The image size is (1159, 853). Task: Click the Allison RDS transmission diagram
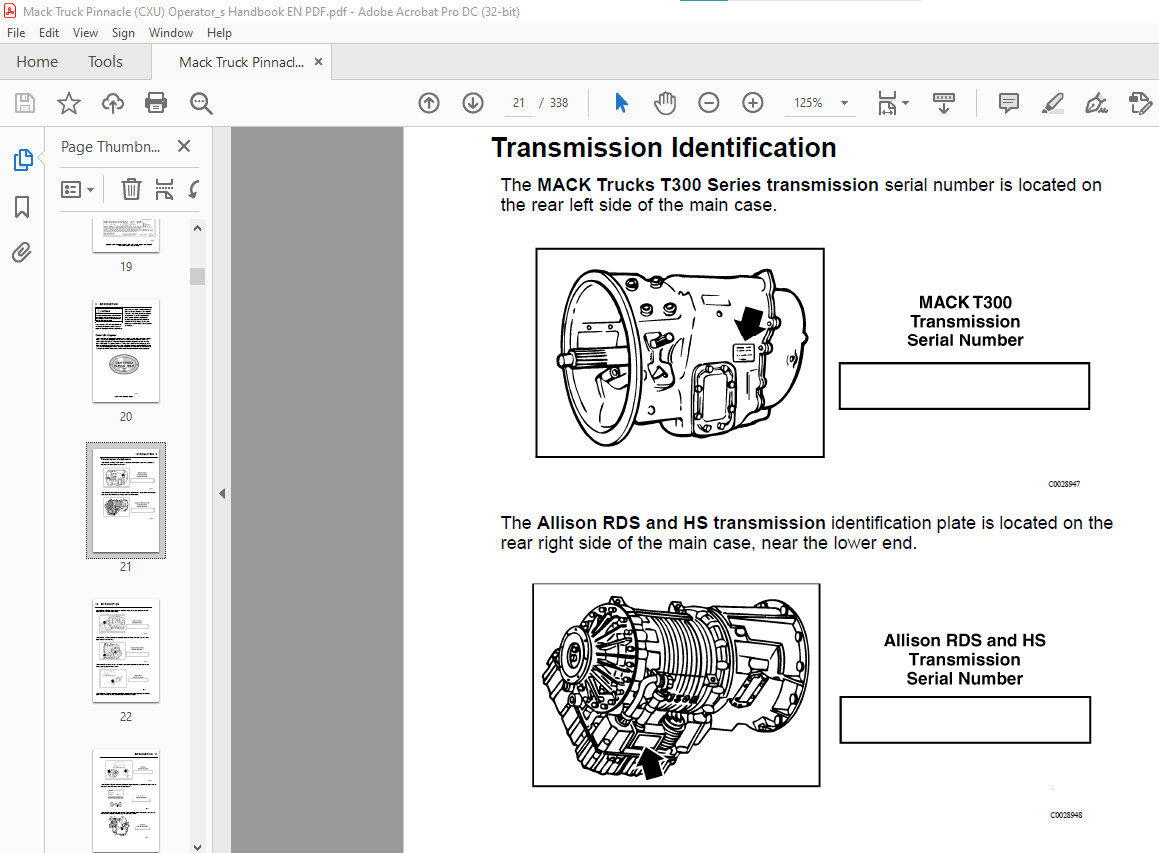(x=676, y=685)
